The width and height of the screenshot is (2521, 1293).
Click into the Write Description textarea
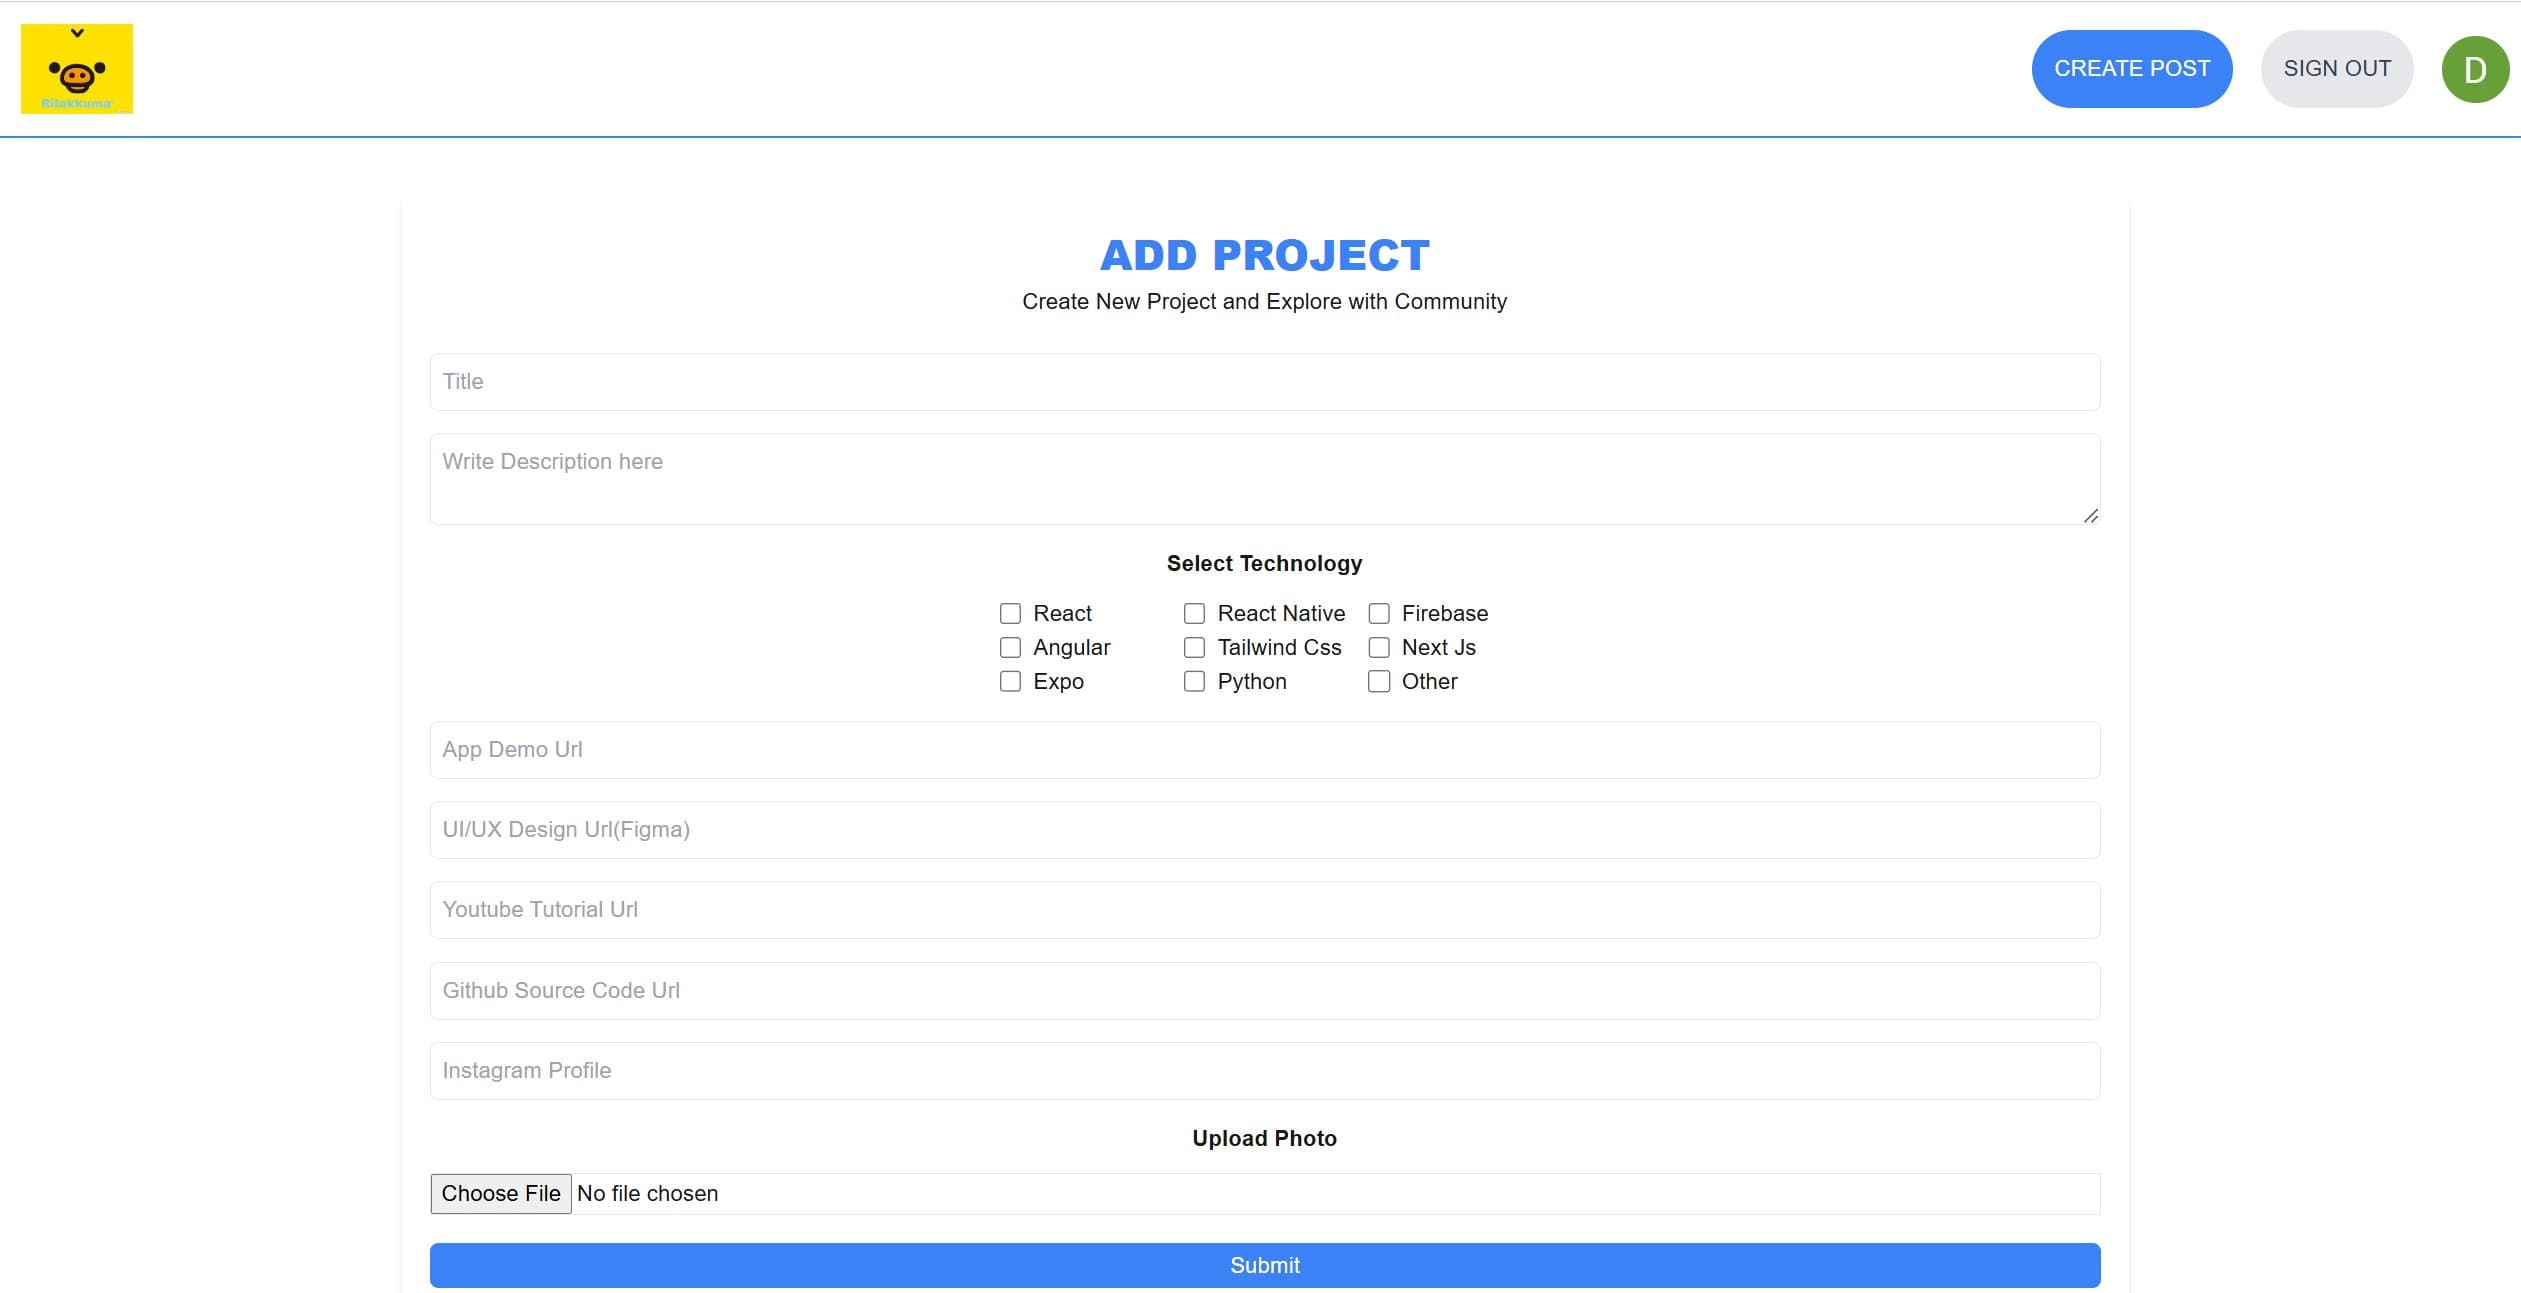pos(1264,478)
